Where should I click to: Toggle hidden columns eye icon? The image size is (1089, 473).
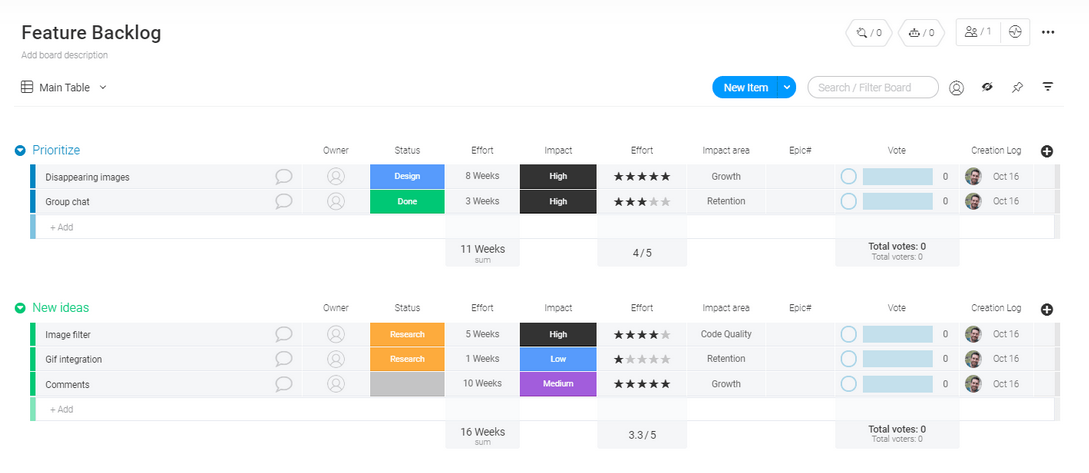pyautogui.click(x=987, y=87)
